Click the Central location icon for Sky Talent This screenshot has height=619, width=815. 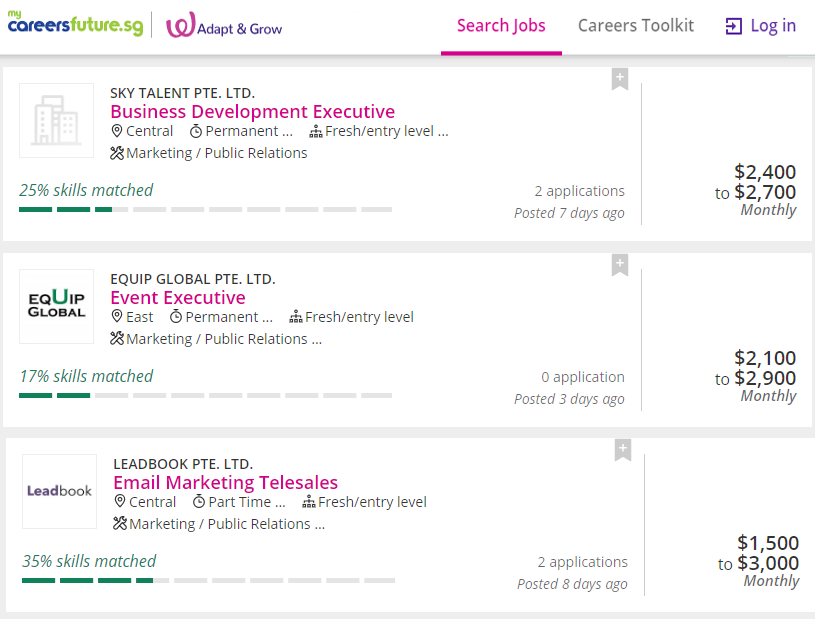coord(116,132)
